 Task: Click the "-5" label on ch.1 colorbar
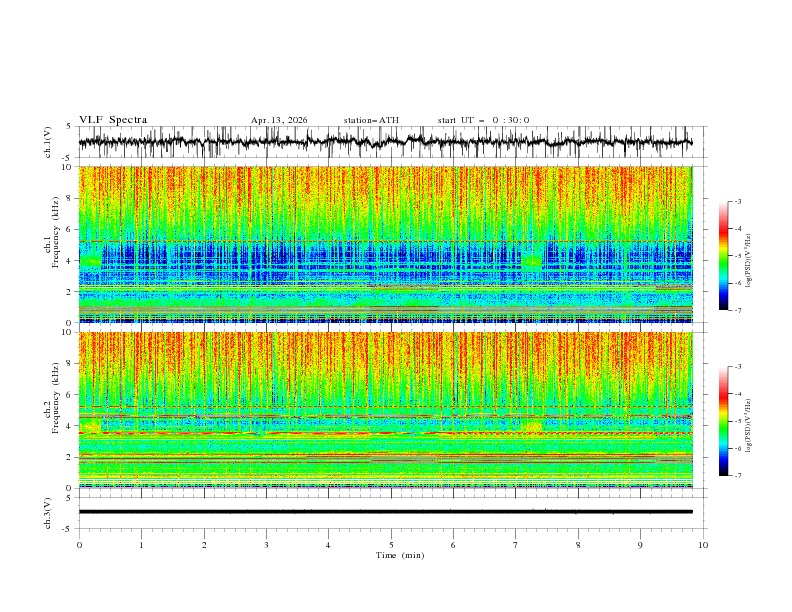tap(738, 256)
